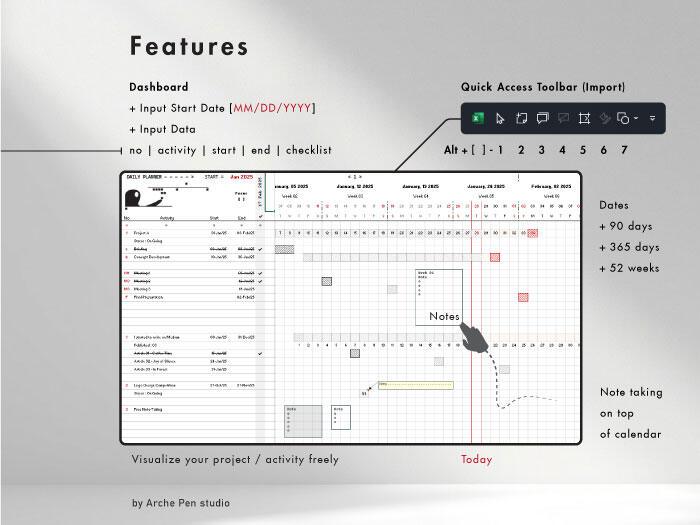Image resolution: width=700 pixels, height=525 pixels.
Task: Select the yellow note callout on calendar
Action: pos(415,385)
